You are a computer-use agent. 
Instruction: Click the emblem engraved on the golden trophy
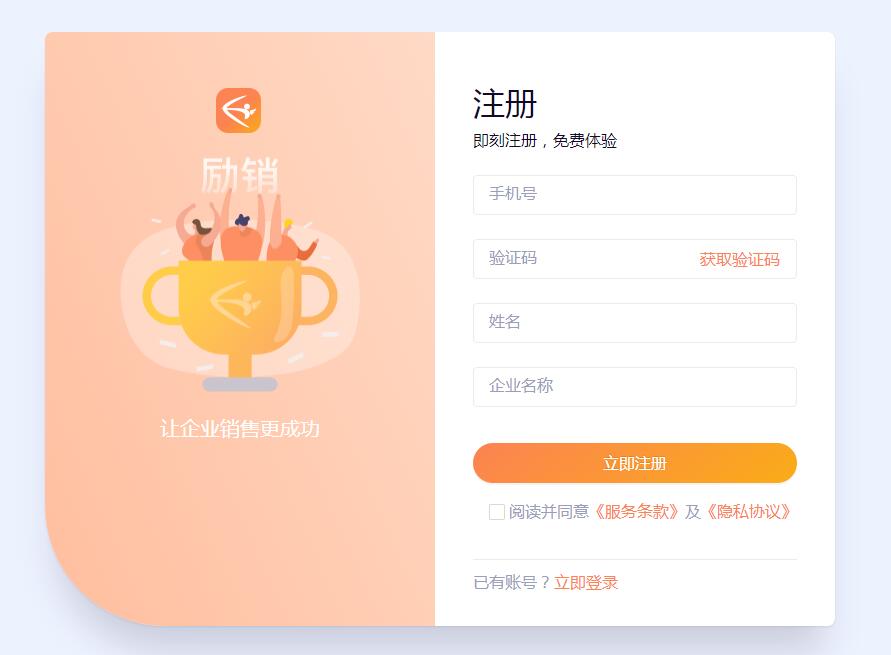coord(235,304)
